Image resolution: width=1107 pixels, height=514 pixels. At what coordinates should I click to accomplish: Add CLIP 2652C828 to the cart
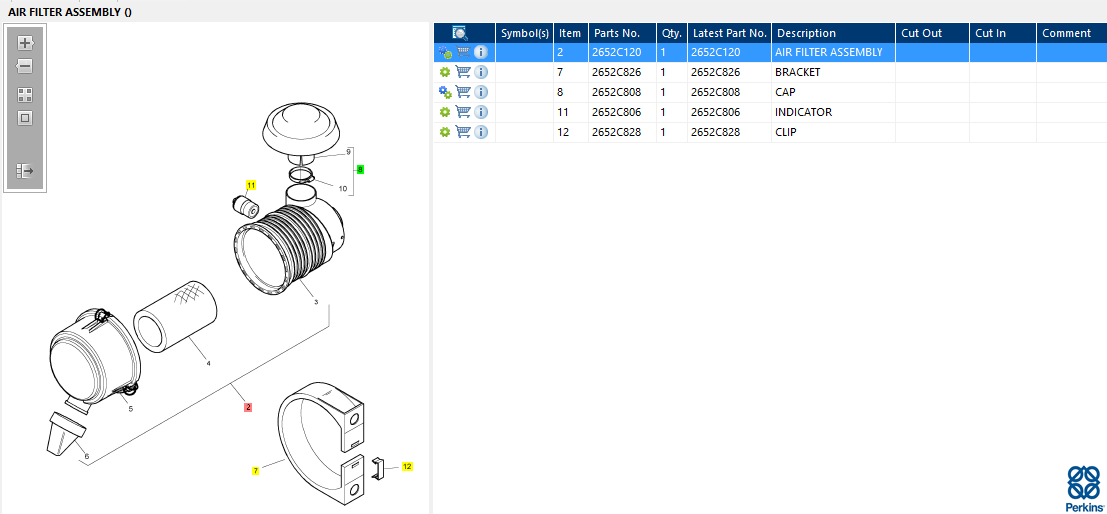coord(463,132)
